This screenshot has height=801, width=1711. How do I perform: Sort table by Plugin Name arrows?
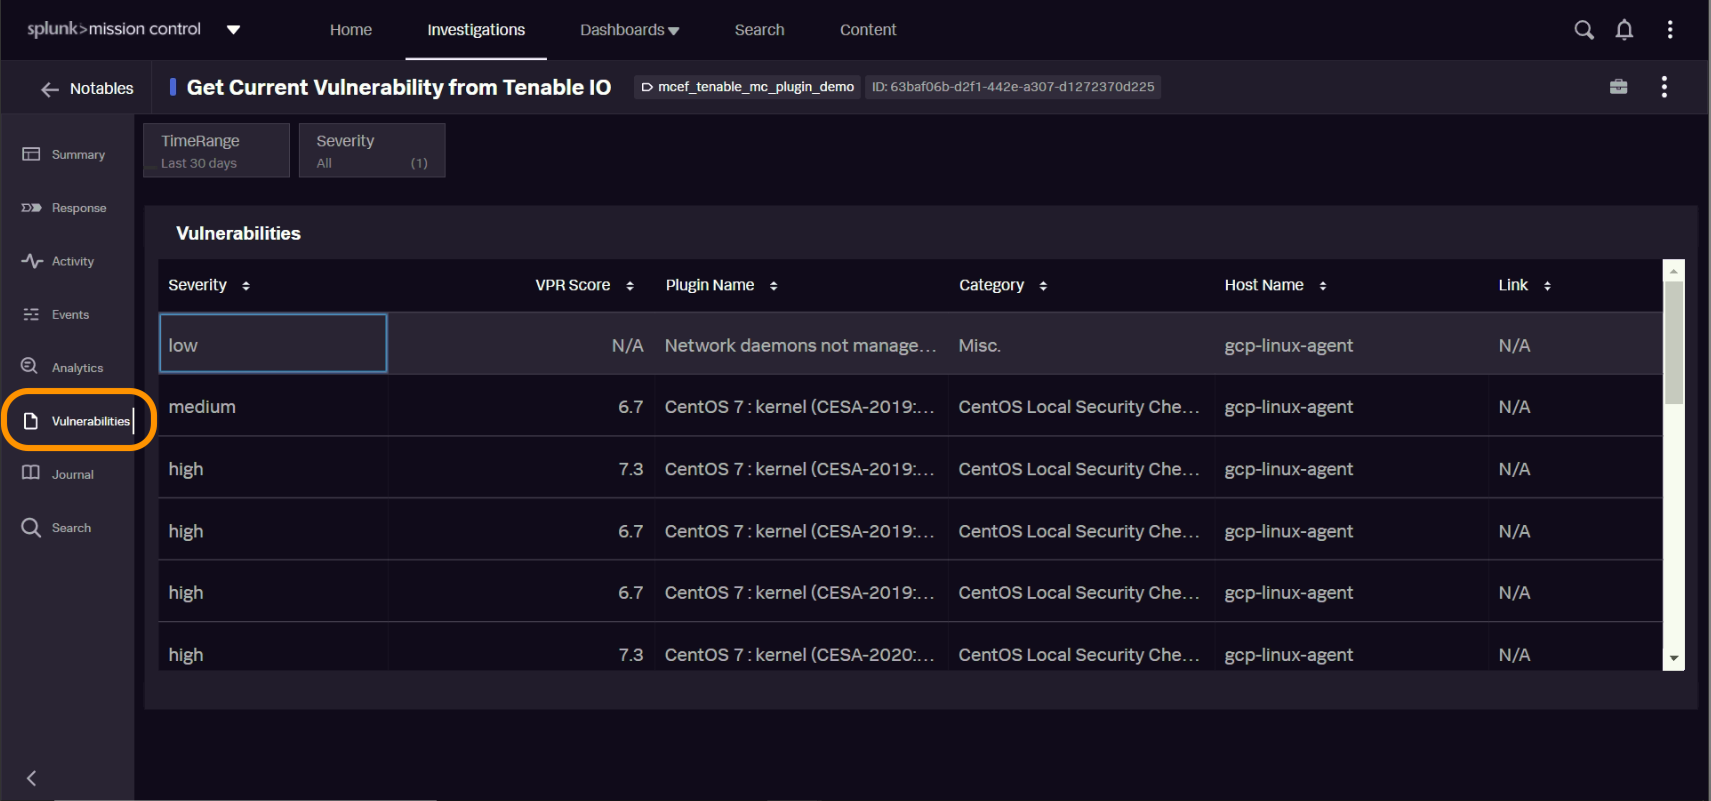[x=774, y=286]
